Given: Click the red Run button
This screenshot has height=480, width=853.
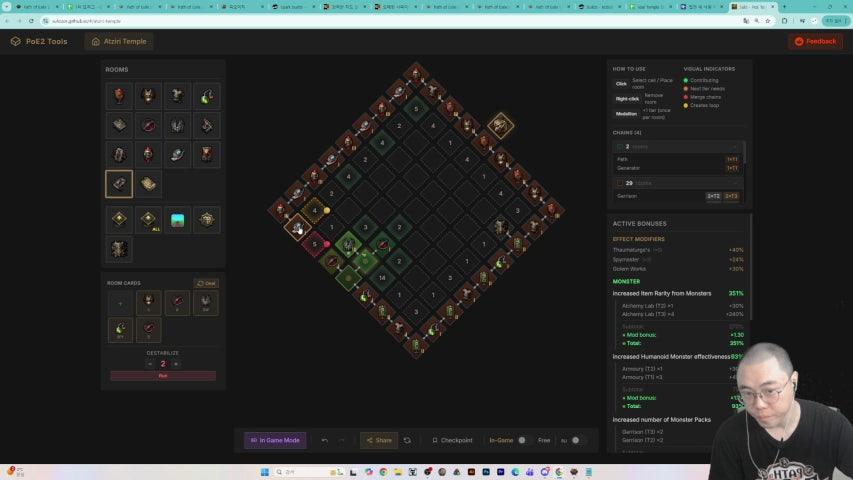Looking at the screenshot, I should 163,376.
